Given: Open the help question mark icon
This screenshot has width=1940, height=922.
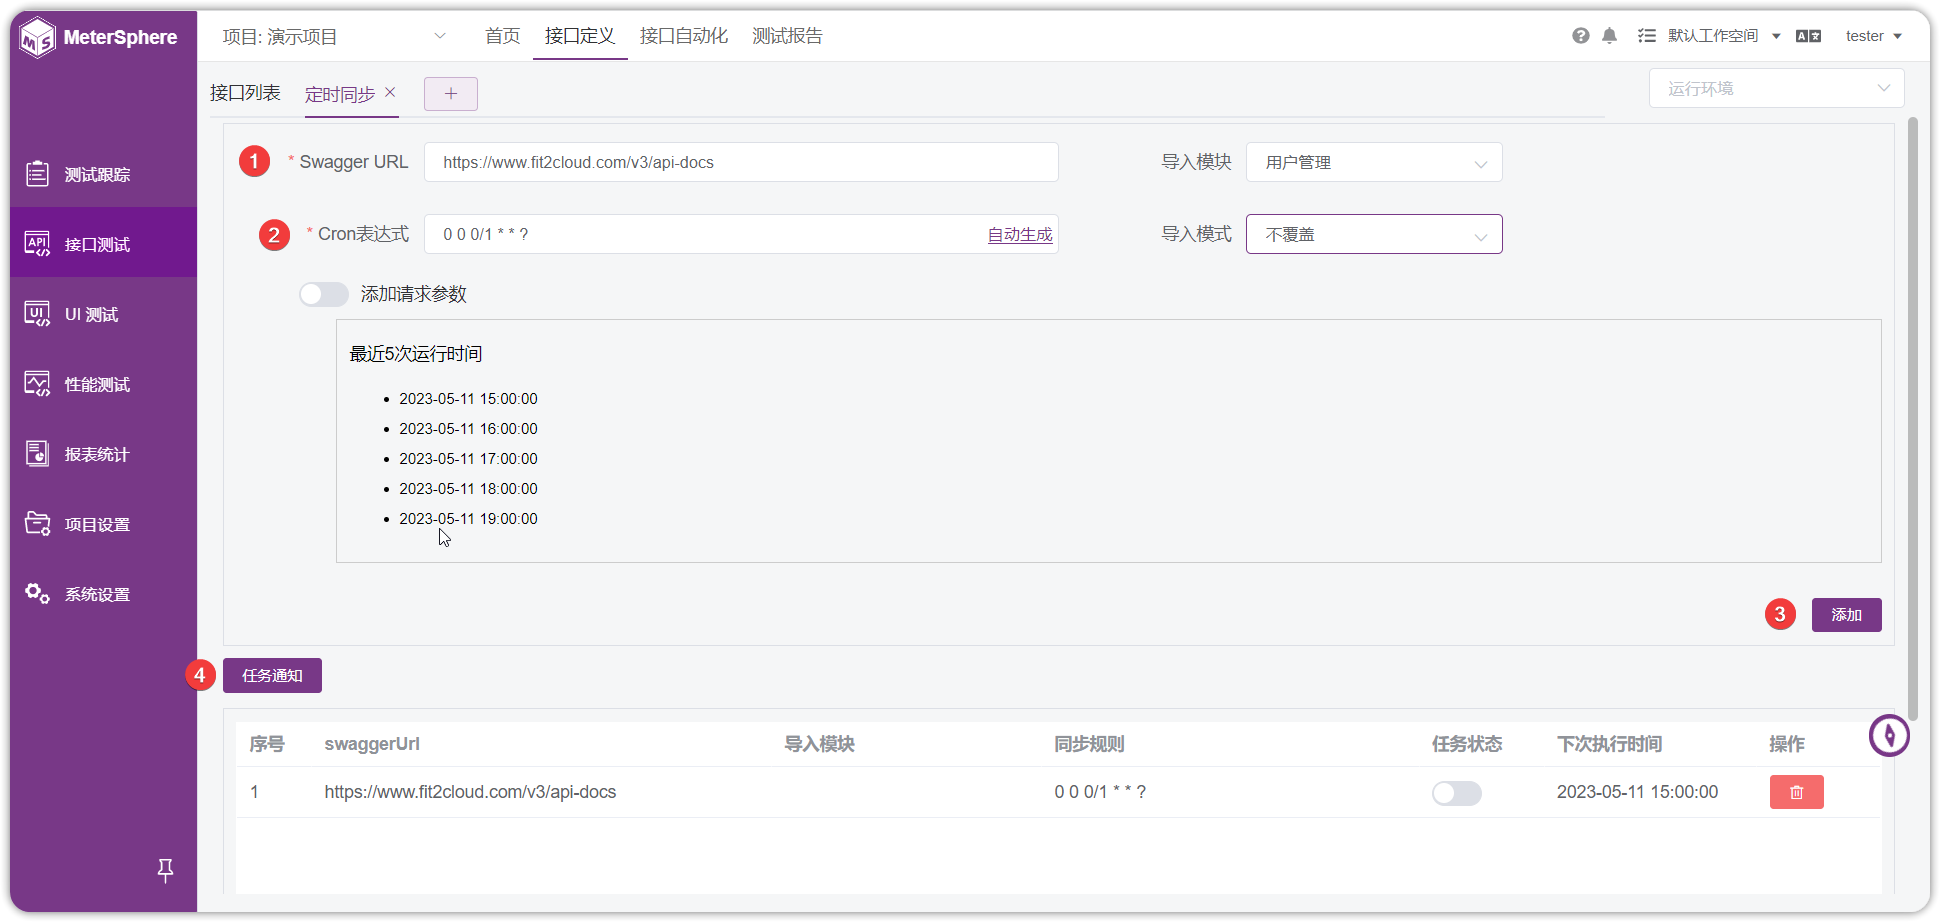Looking at the screenshot, I should (x=1581, y=36).
